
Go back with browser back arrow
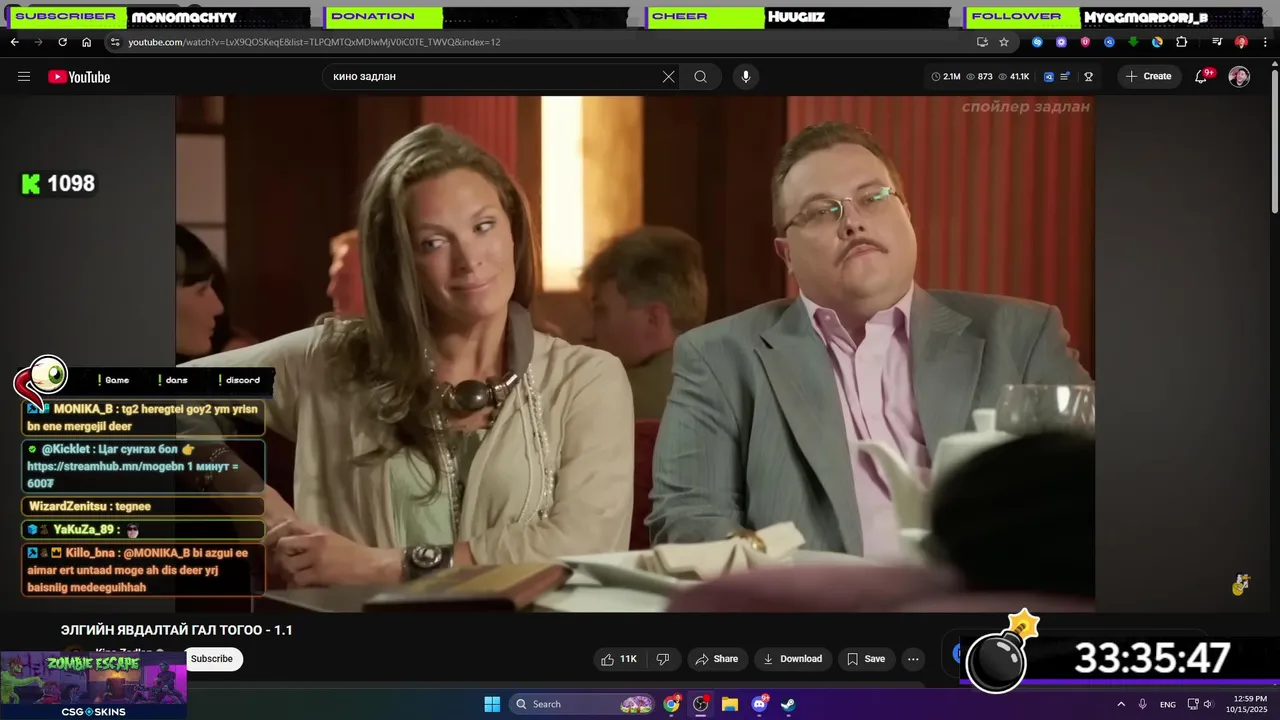coord(14,42)
